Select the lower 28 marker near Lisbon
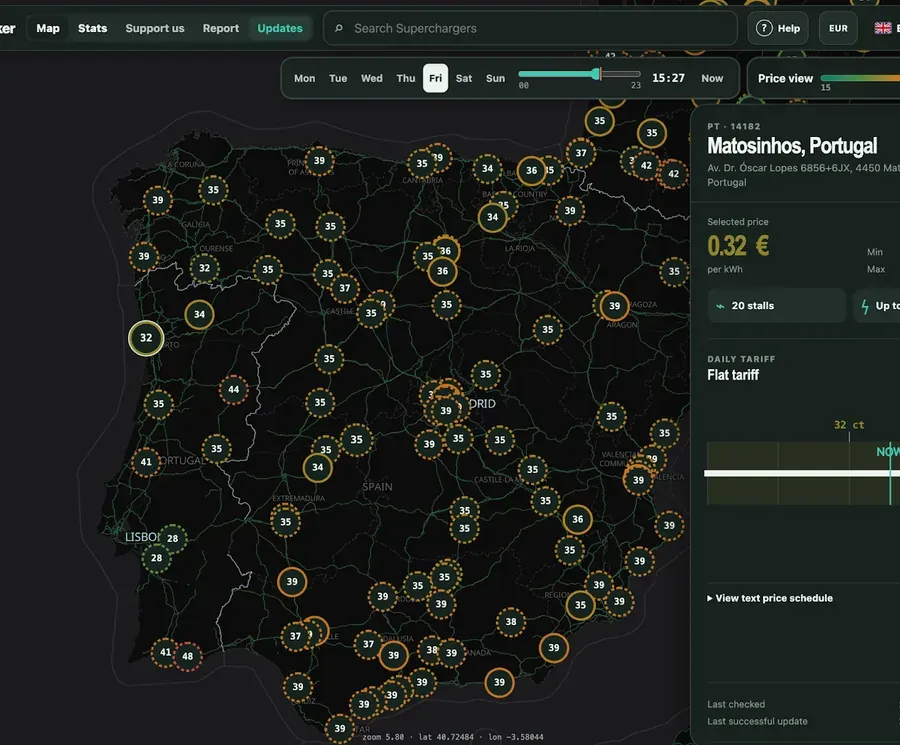Image resolution: width=900 pixels, height=745 pixels. [x=156, y=558]
